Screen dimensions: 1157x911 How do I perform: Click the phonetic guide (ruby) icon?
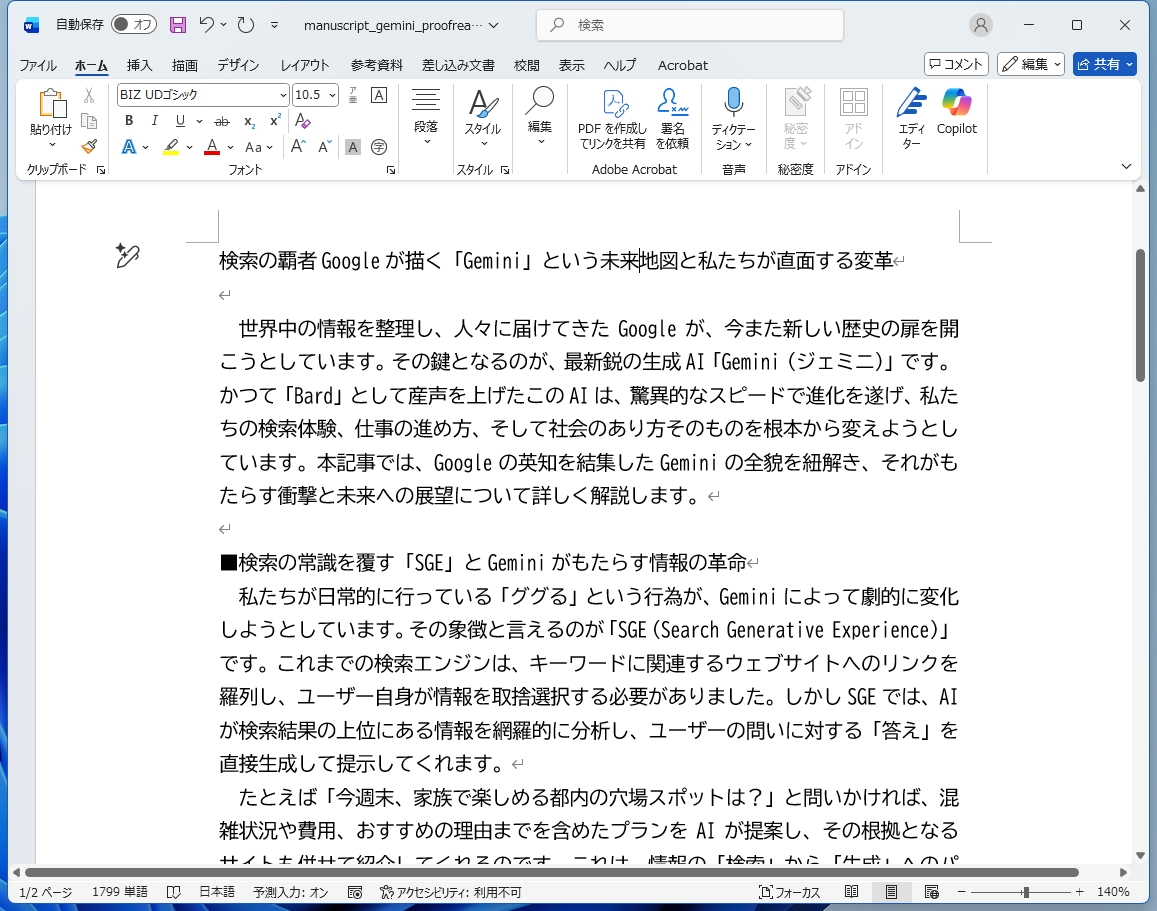(x=353, y=94)
